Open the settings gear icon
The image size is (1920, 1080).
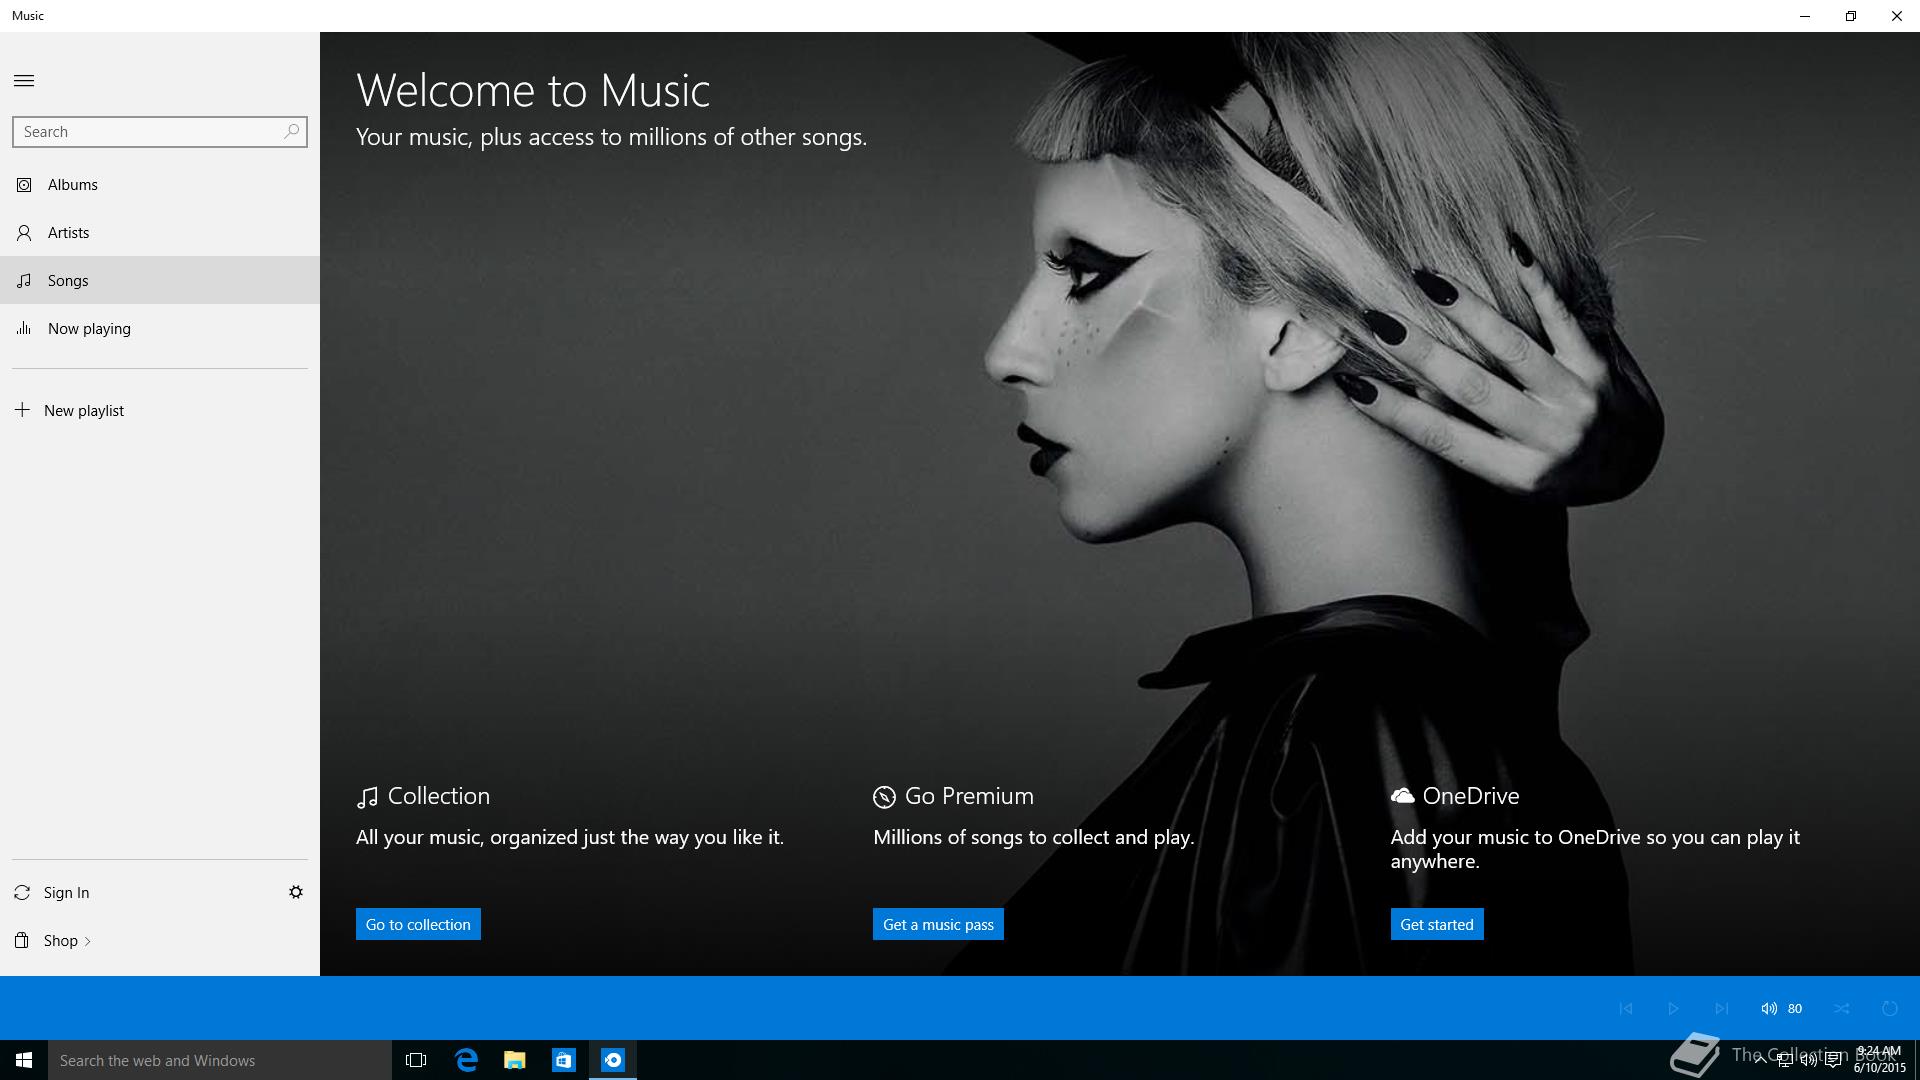point(296,892)
